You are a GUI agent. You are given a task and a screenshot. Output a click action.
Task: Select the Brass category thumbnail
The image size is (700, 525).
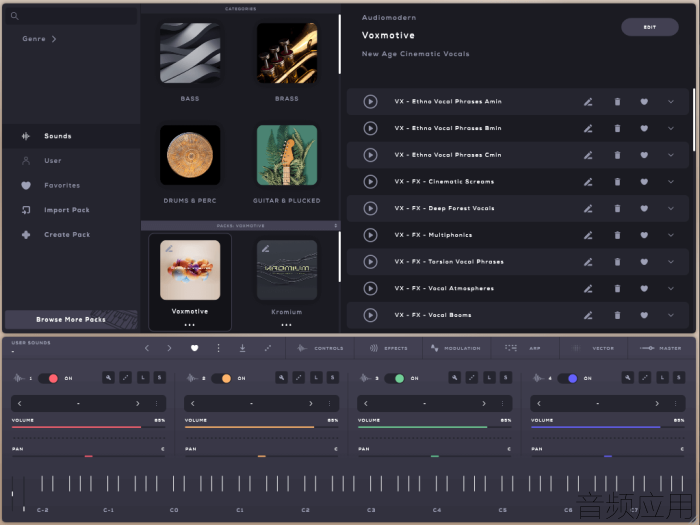(287, 53)
